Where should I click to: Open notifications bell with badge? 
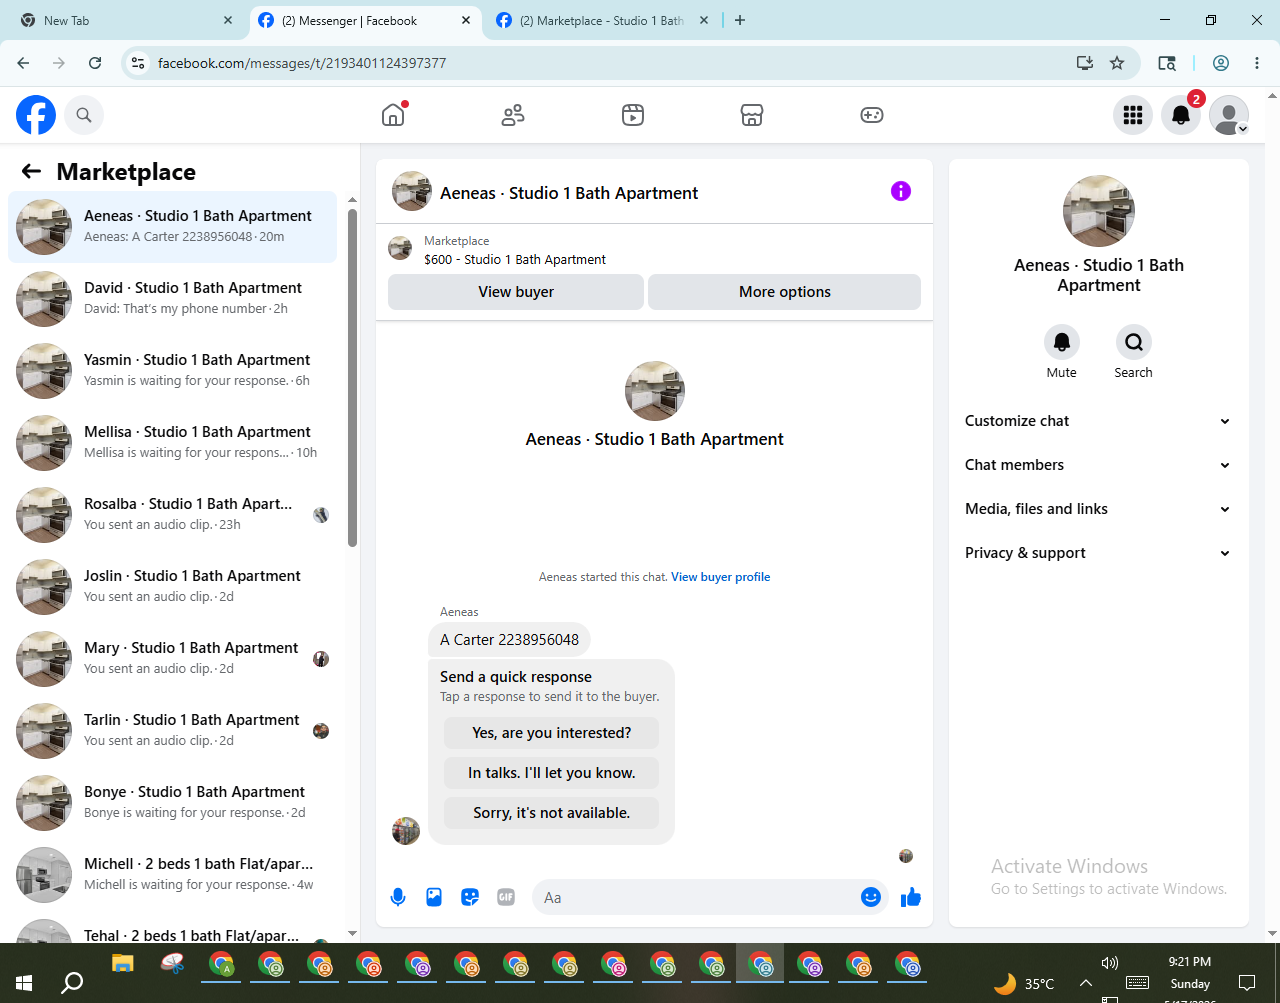tap(1181, 115)
